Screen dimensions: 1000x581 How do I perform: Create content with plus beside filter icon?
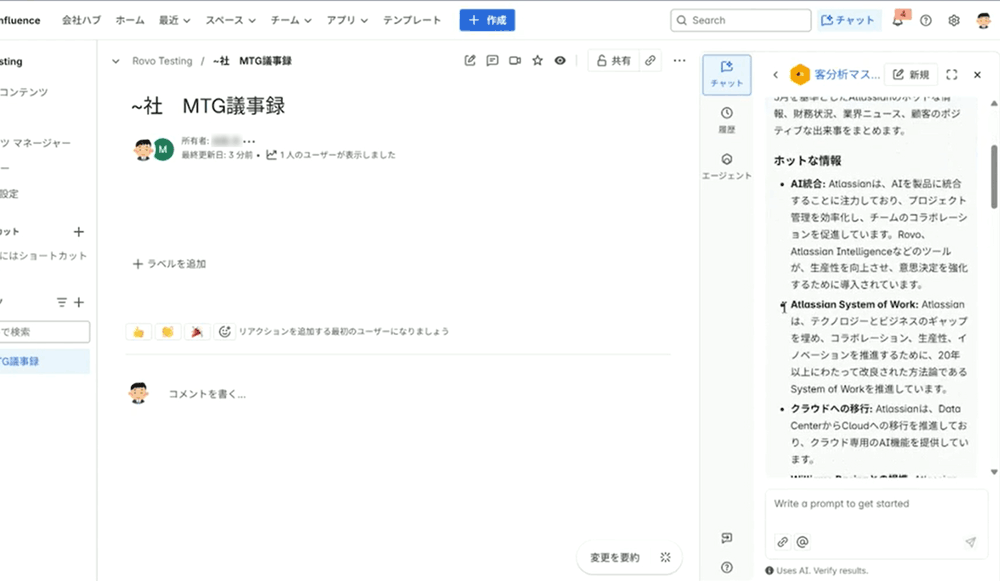click(78, 302)
